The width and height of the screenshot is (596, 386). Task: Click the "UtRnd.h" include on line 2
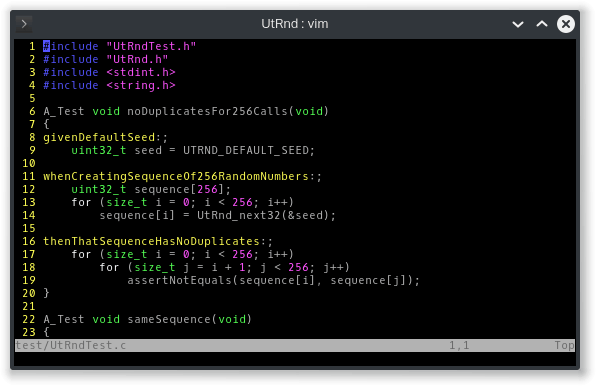coord(137,59)
